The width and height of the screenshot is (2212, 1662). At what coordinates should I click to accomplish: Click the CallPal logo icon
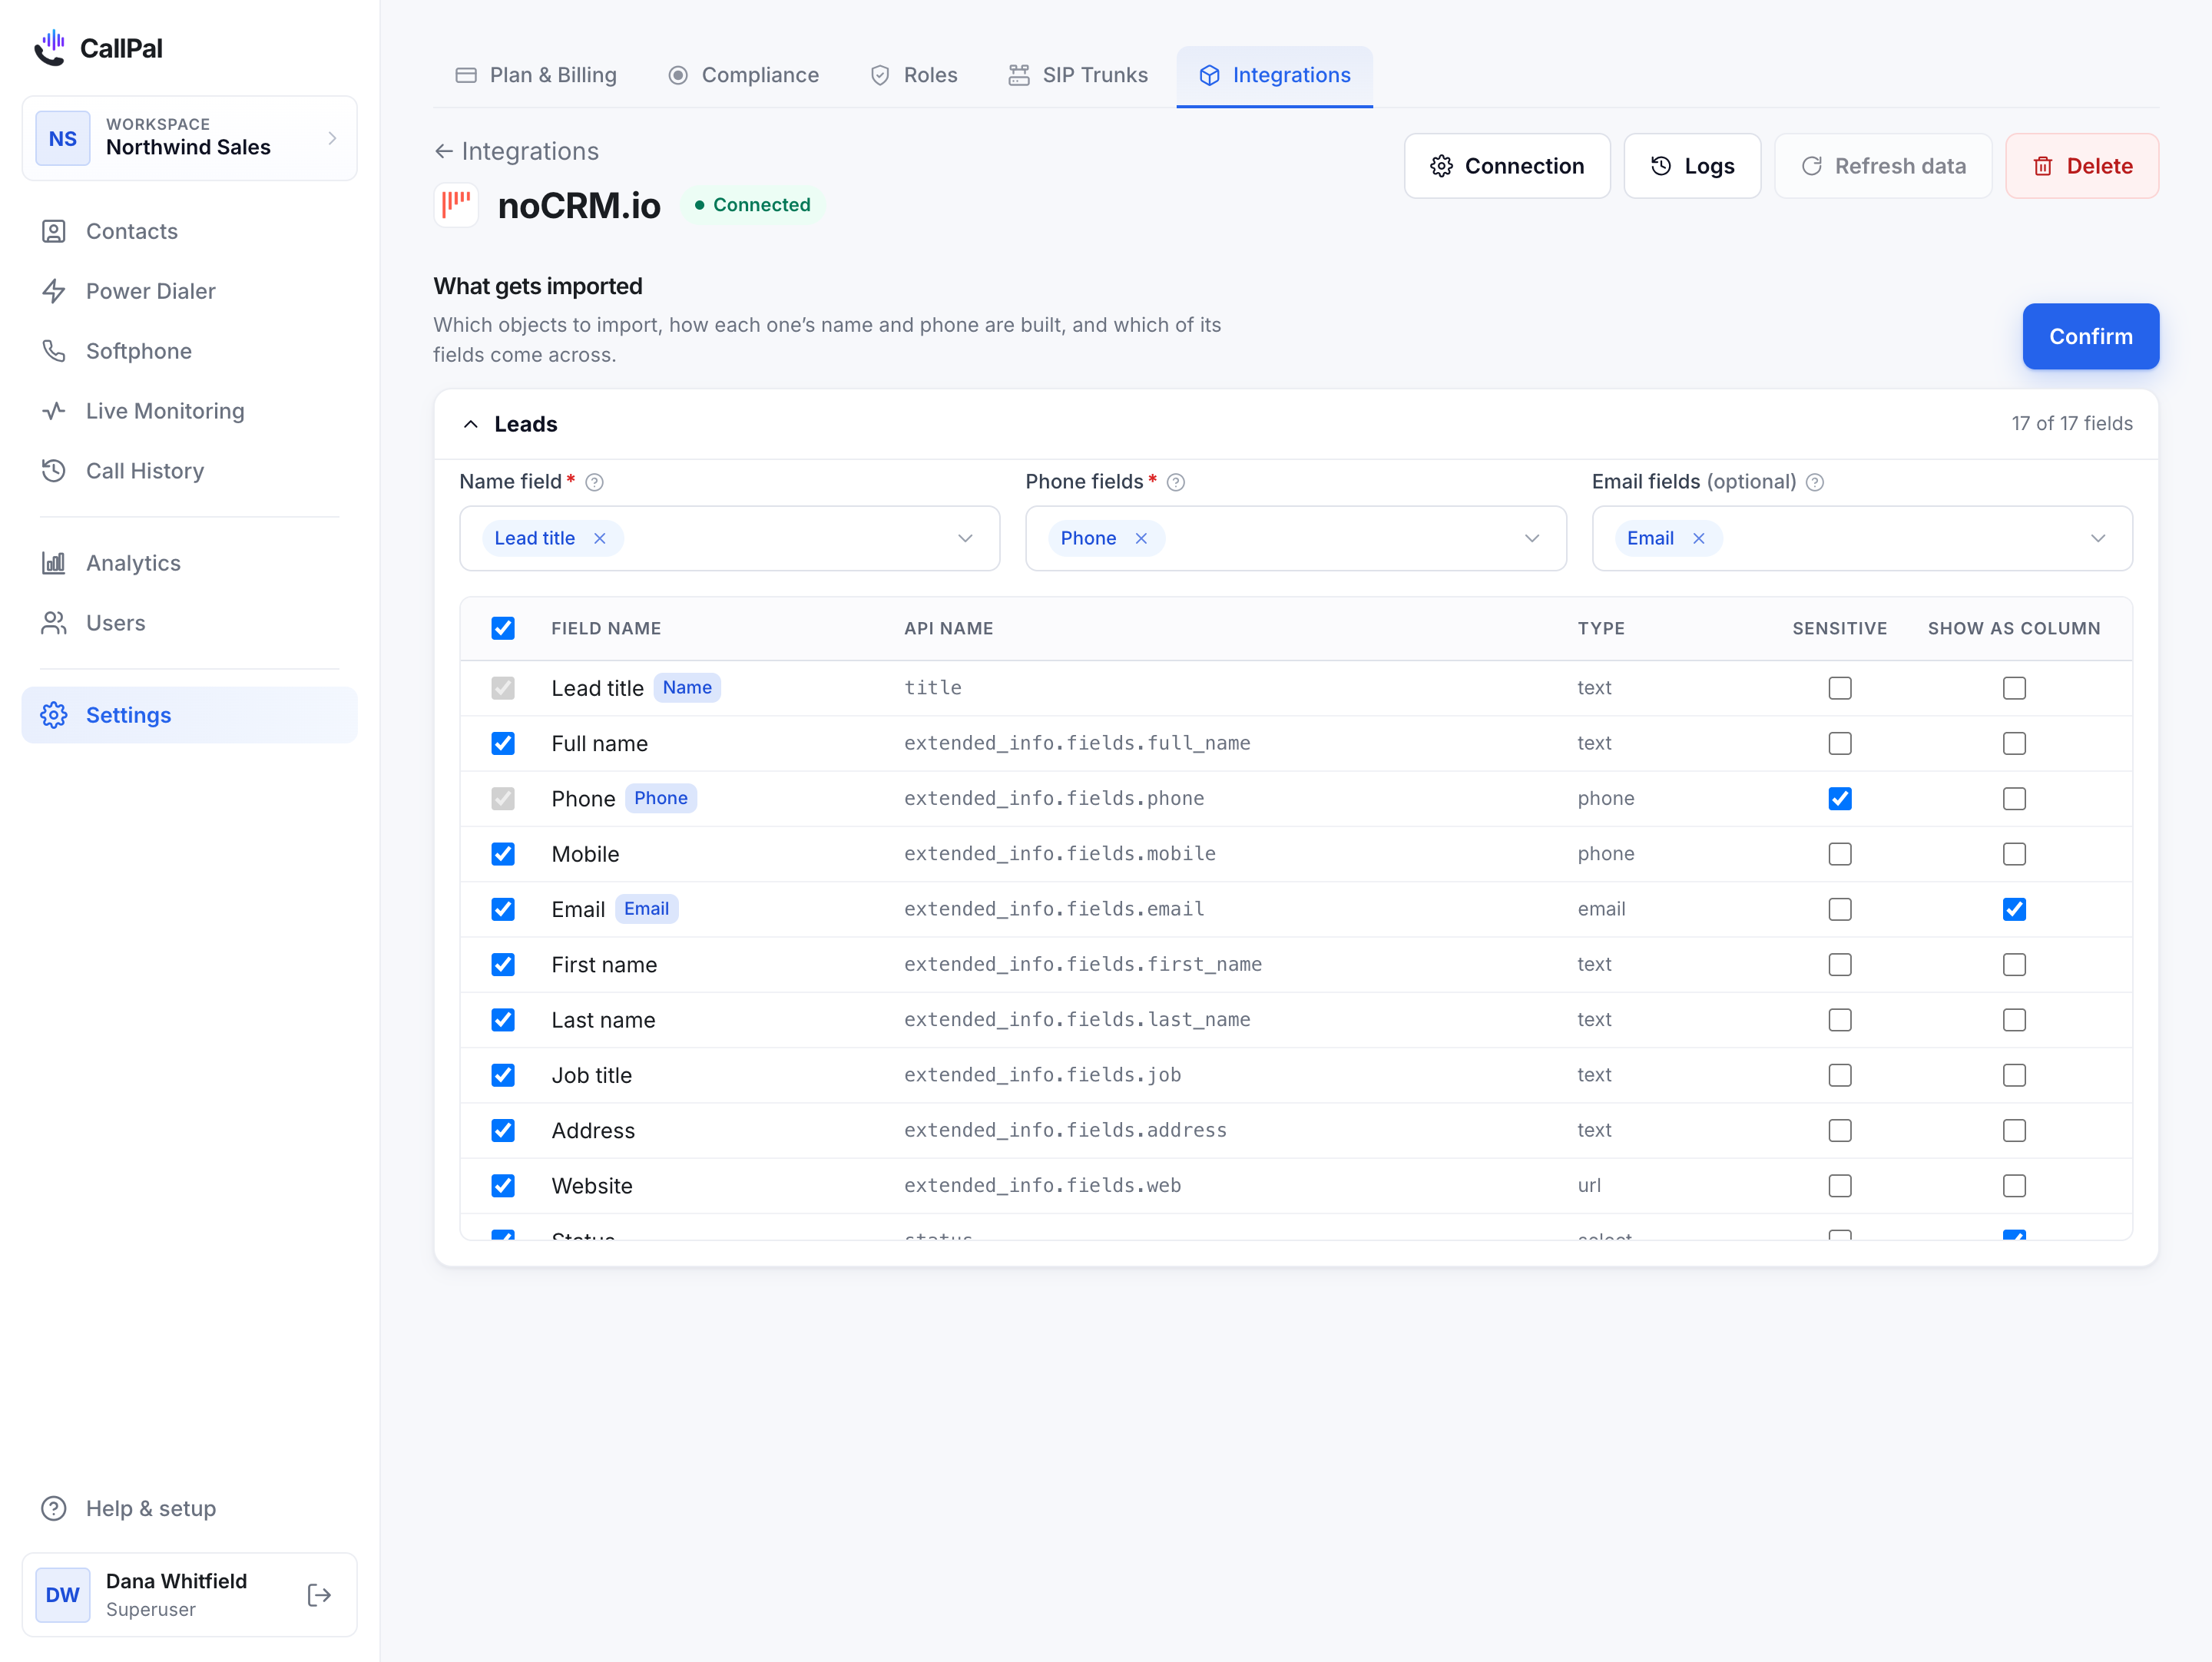(50, 47)
